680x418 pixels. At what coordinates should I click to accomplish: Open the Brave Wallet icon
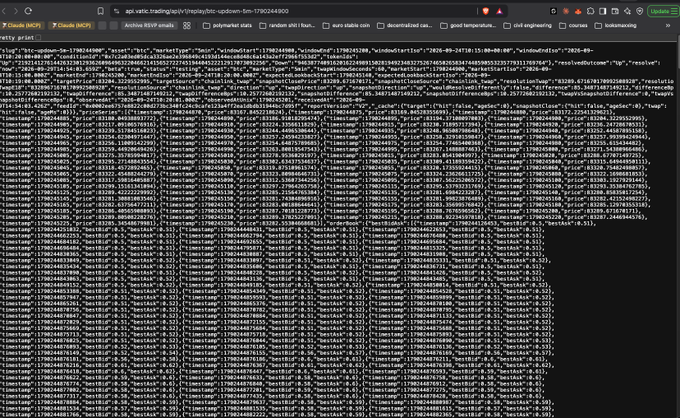615,11
